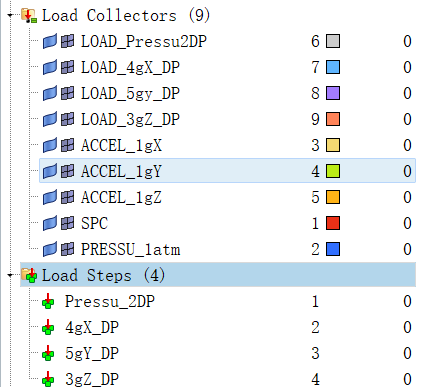Click ID value 6 of LOAD_Pressu2DP

tap(315, 41)
